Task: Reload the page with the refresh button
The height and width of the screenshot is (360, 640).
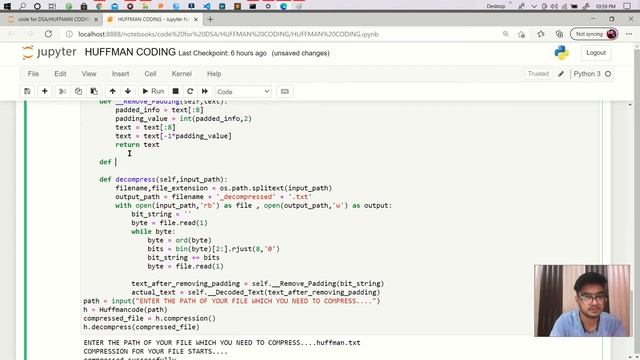Action: pyautogui.click(x=48, y=34)
